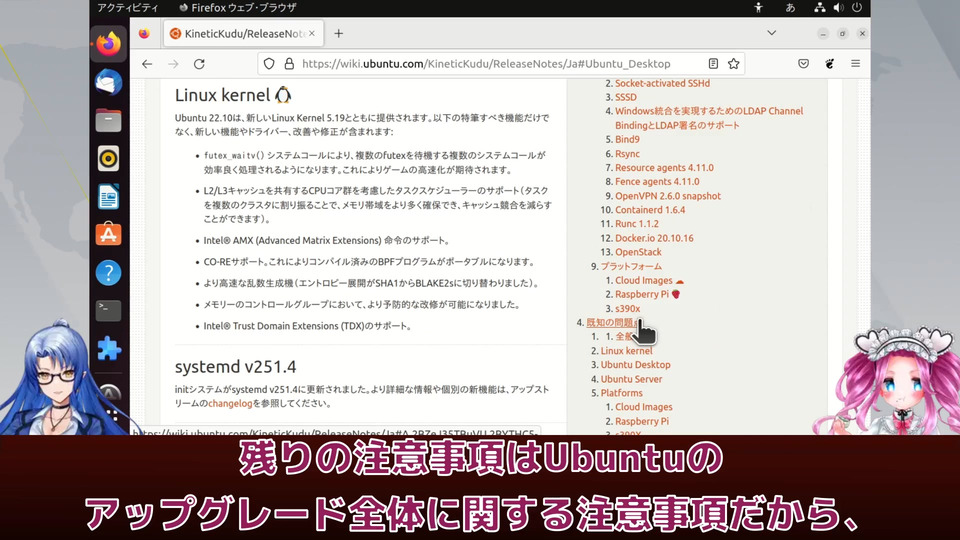The width and height of the screenshot is (960, 540).
Task: Open volume indicator in top bar
Action: pyautogui.click(x=838, y=7)
